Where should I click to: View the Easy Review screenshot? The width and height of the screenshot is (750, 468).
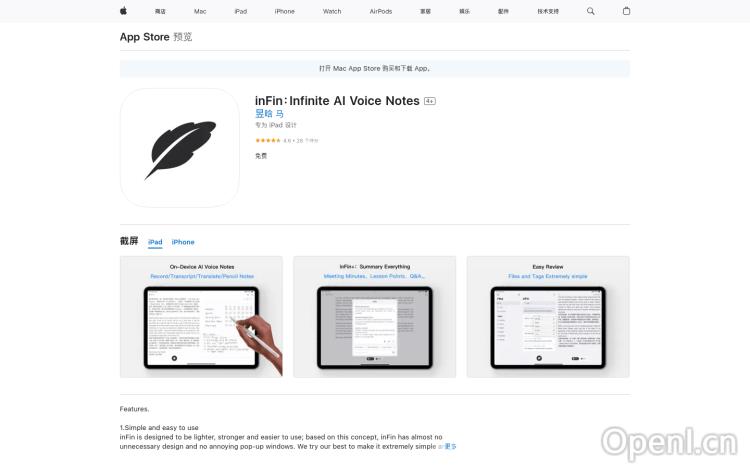(x=548, y=317)
